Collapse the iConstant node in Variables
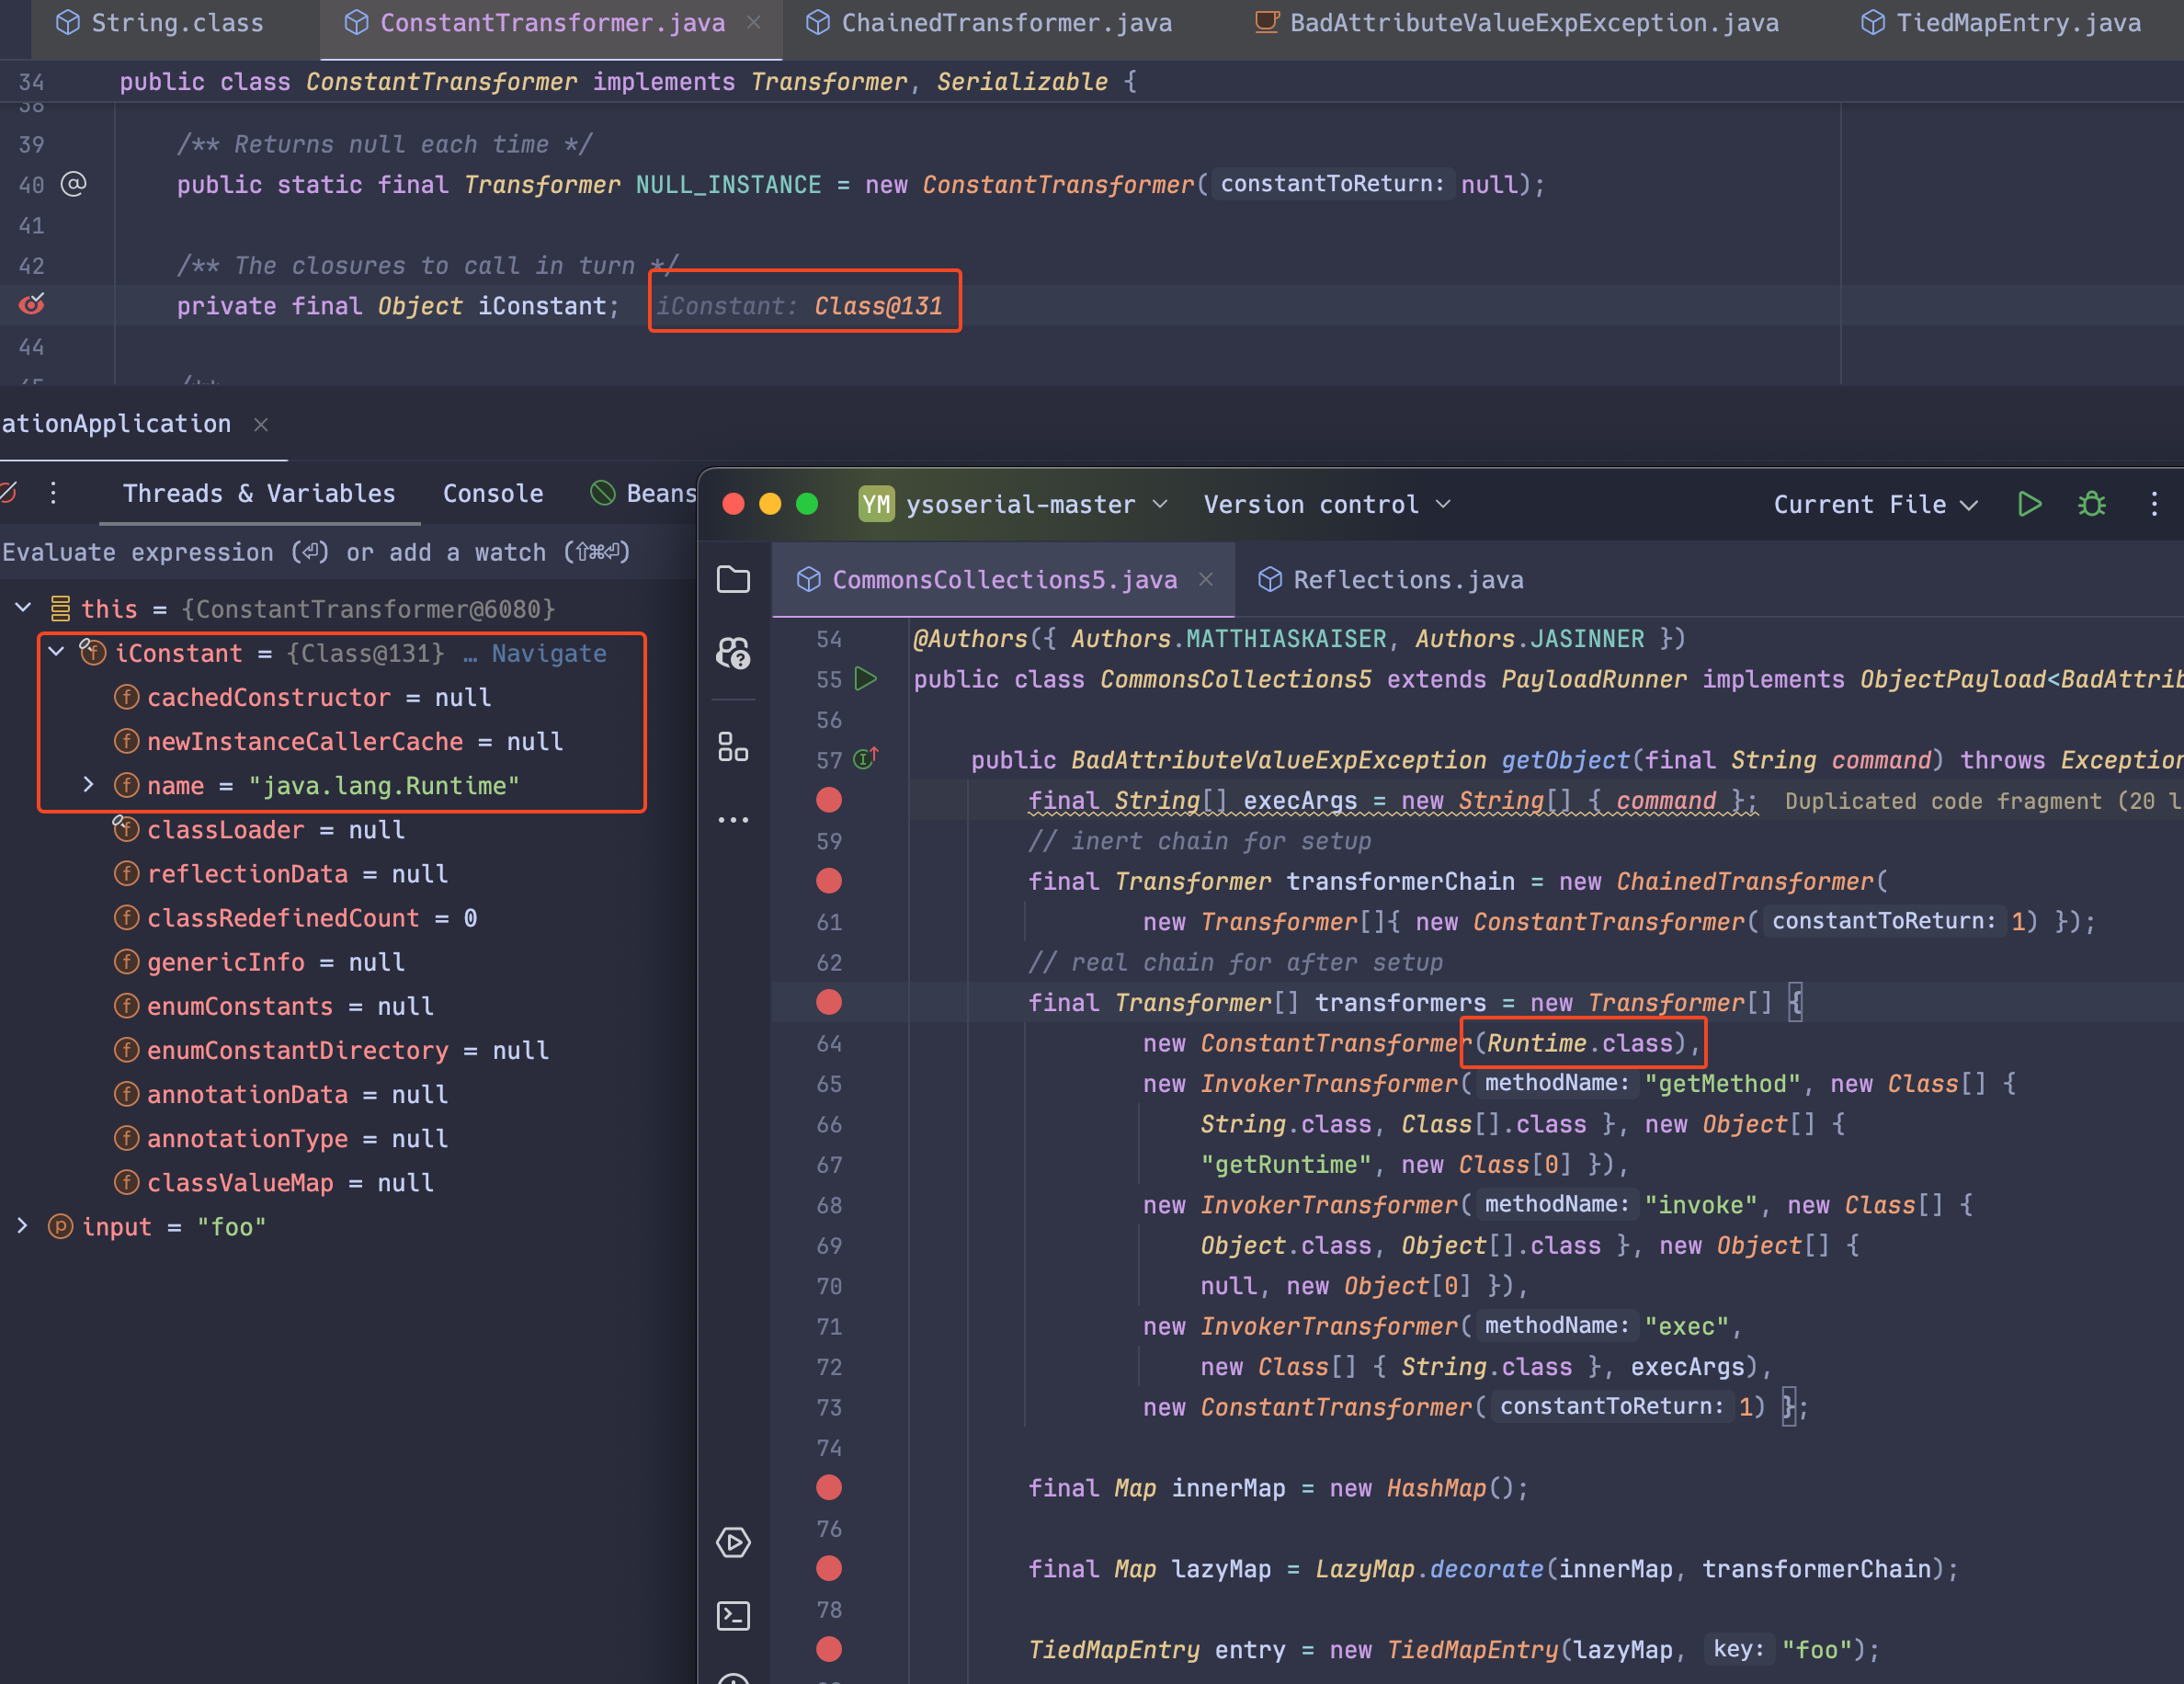 click(x=56, y=652)
